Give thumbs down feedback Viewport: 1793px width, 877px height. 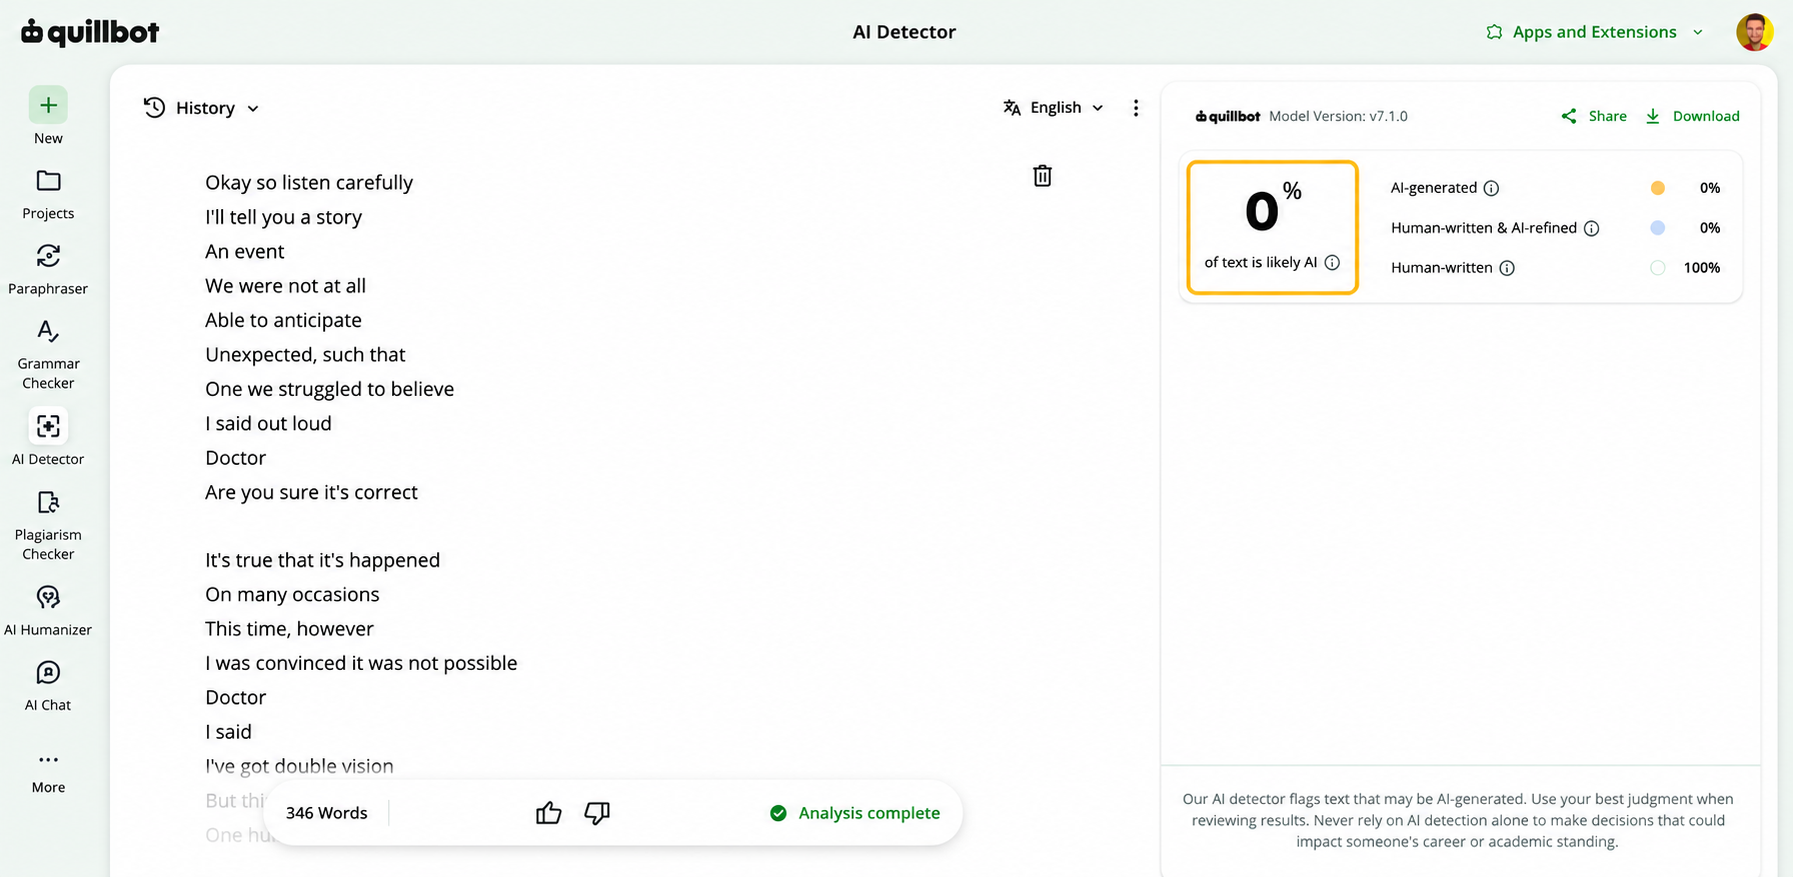point(597,813)
